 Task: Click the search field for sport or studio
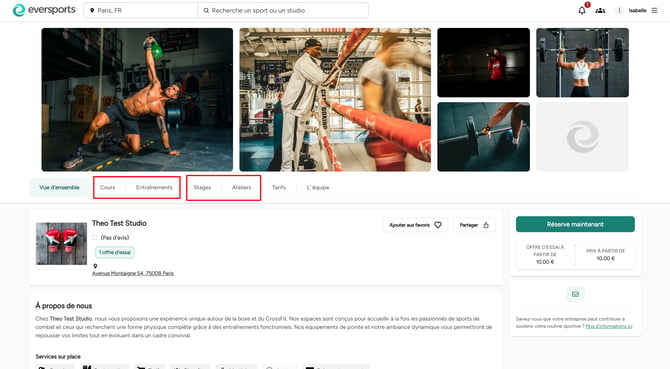283,11
